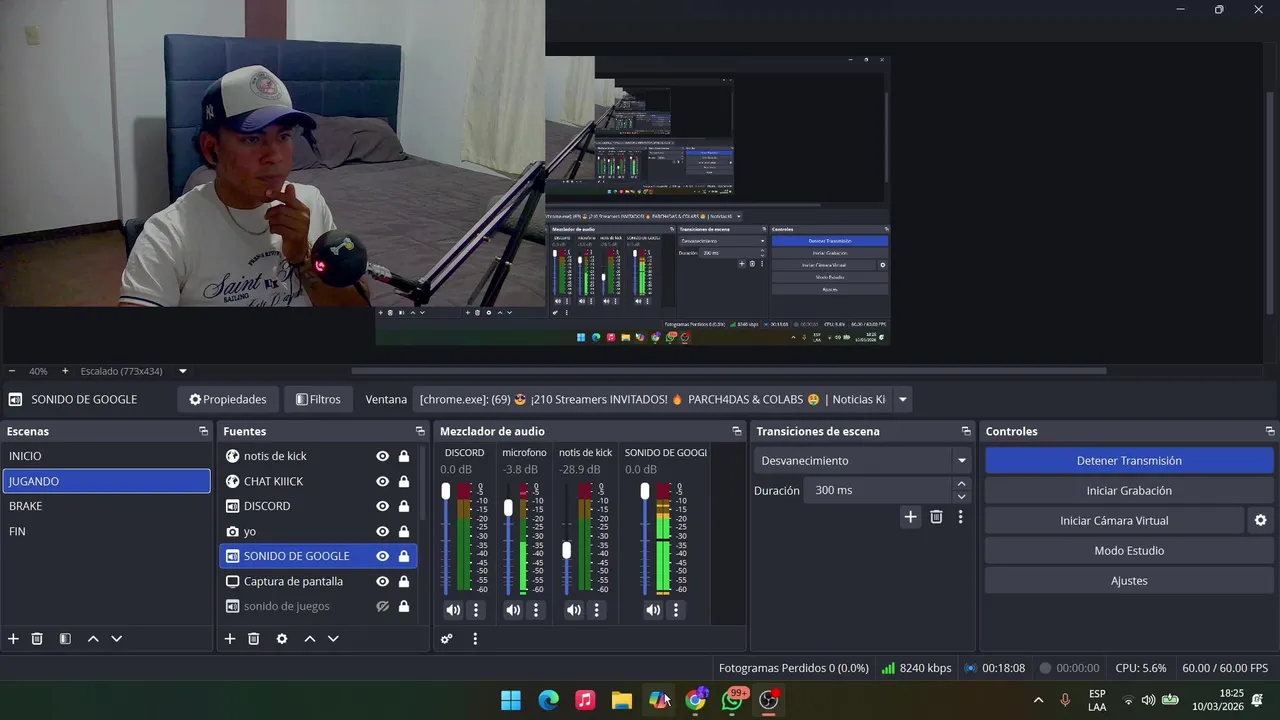Screen dimensions: 1280x720
Task: Select the FIN scene
Action: (x=107, y=531)
